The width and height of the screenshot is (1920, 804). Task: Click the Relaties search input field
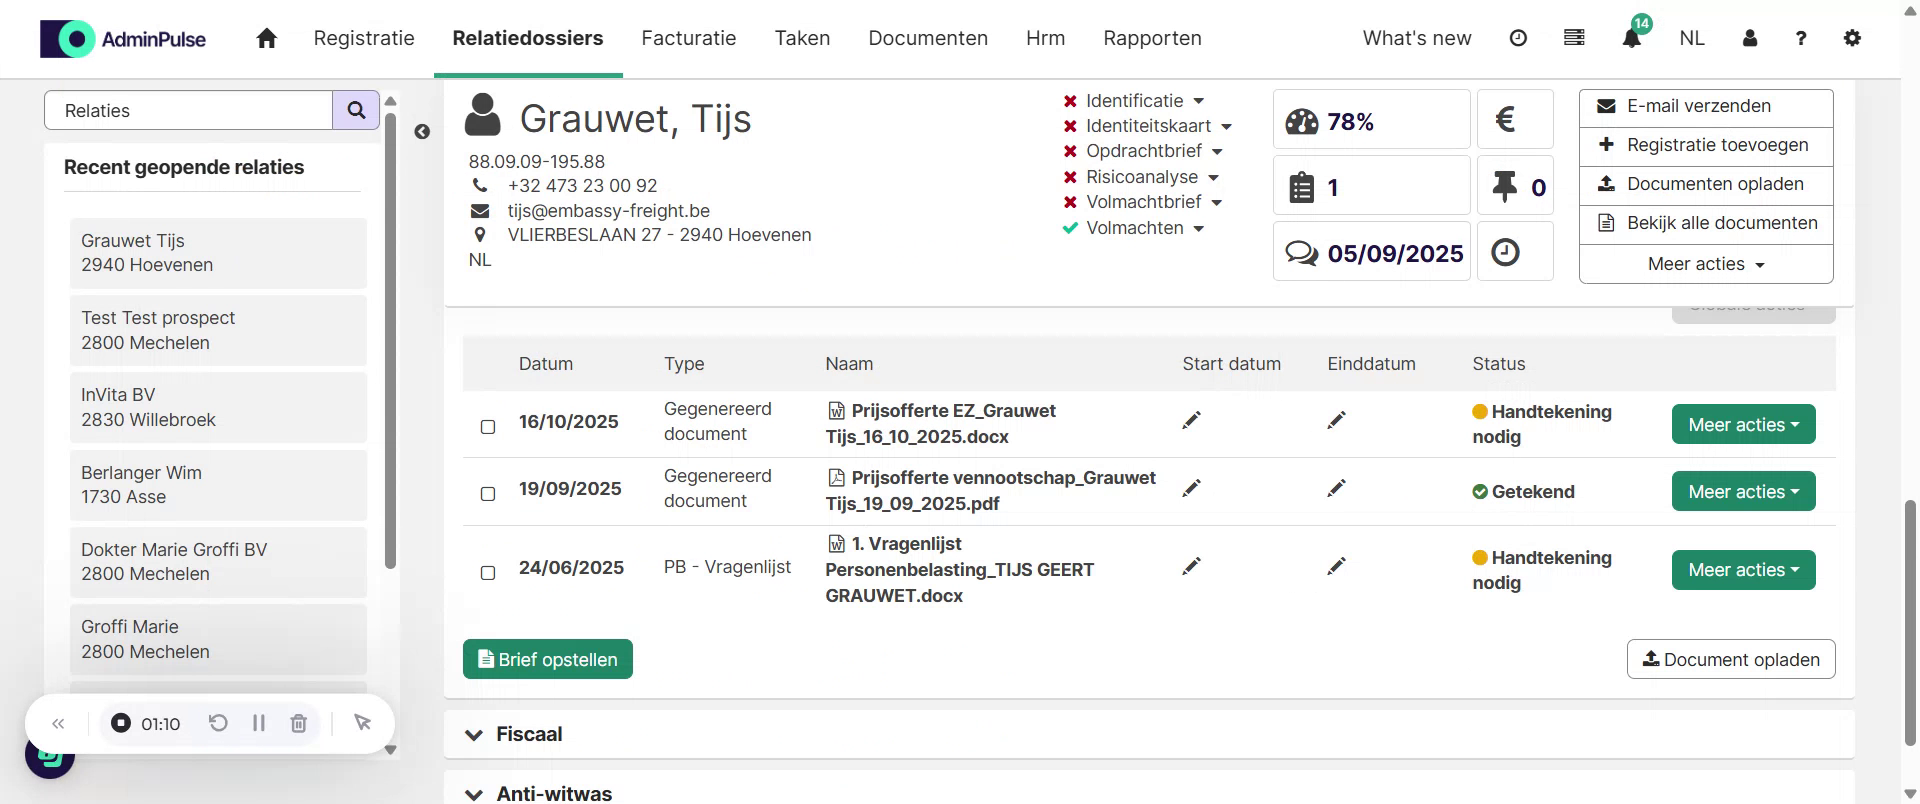click(x=188, y=110)
